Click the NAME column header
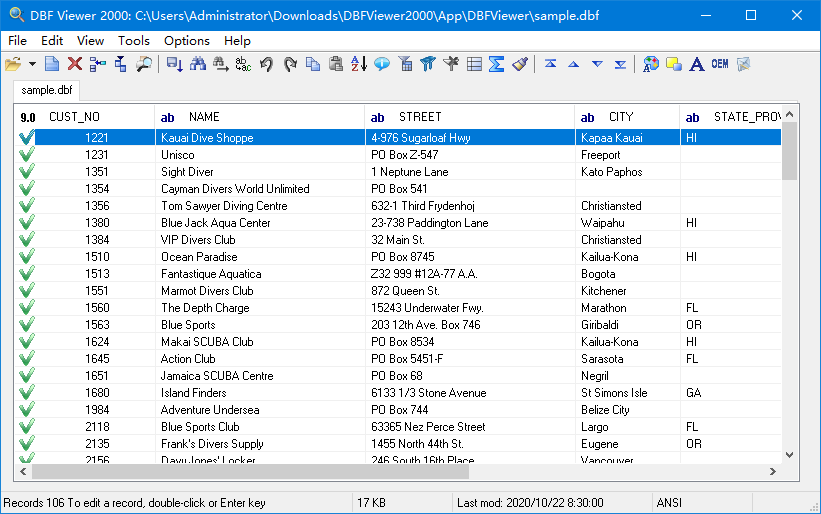This screenshot has height=514, width=821. point(260,117)
